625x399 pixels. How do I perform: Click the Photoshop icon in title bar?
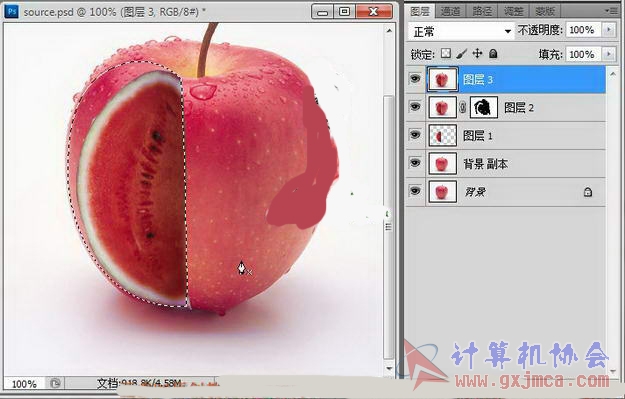tap(11, 11)
